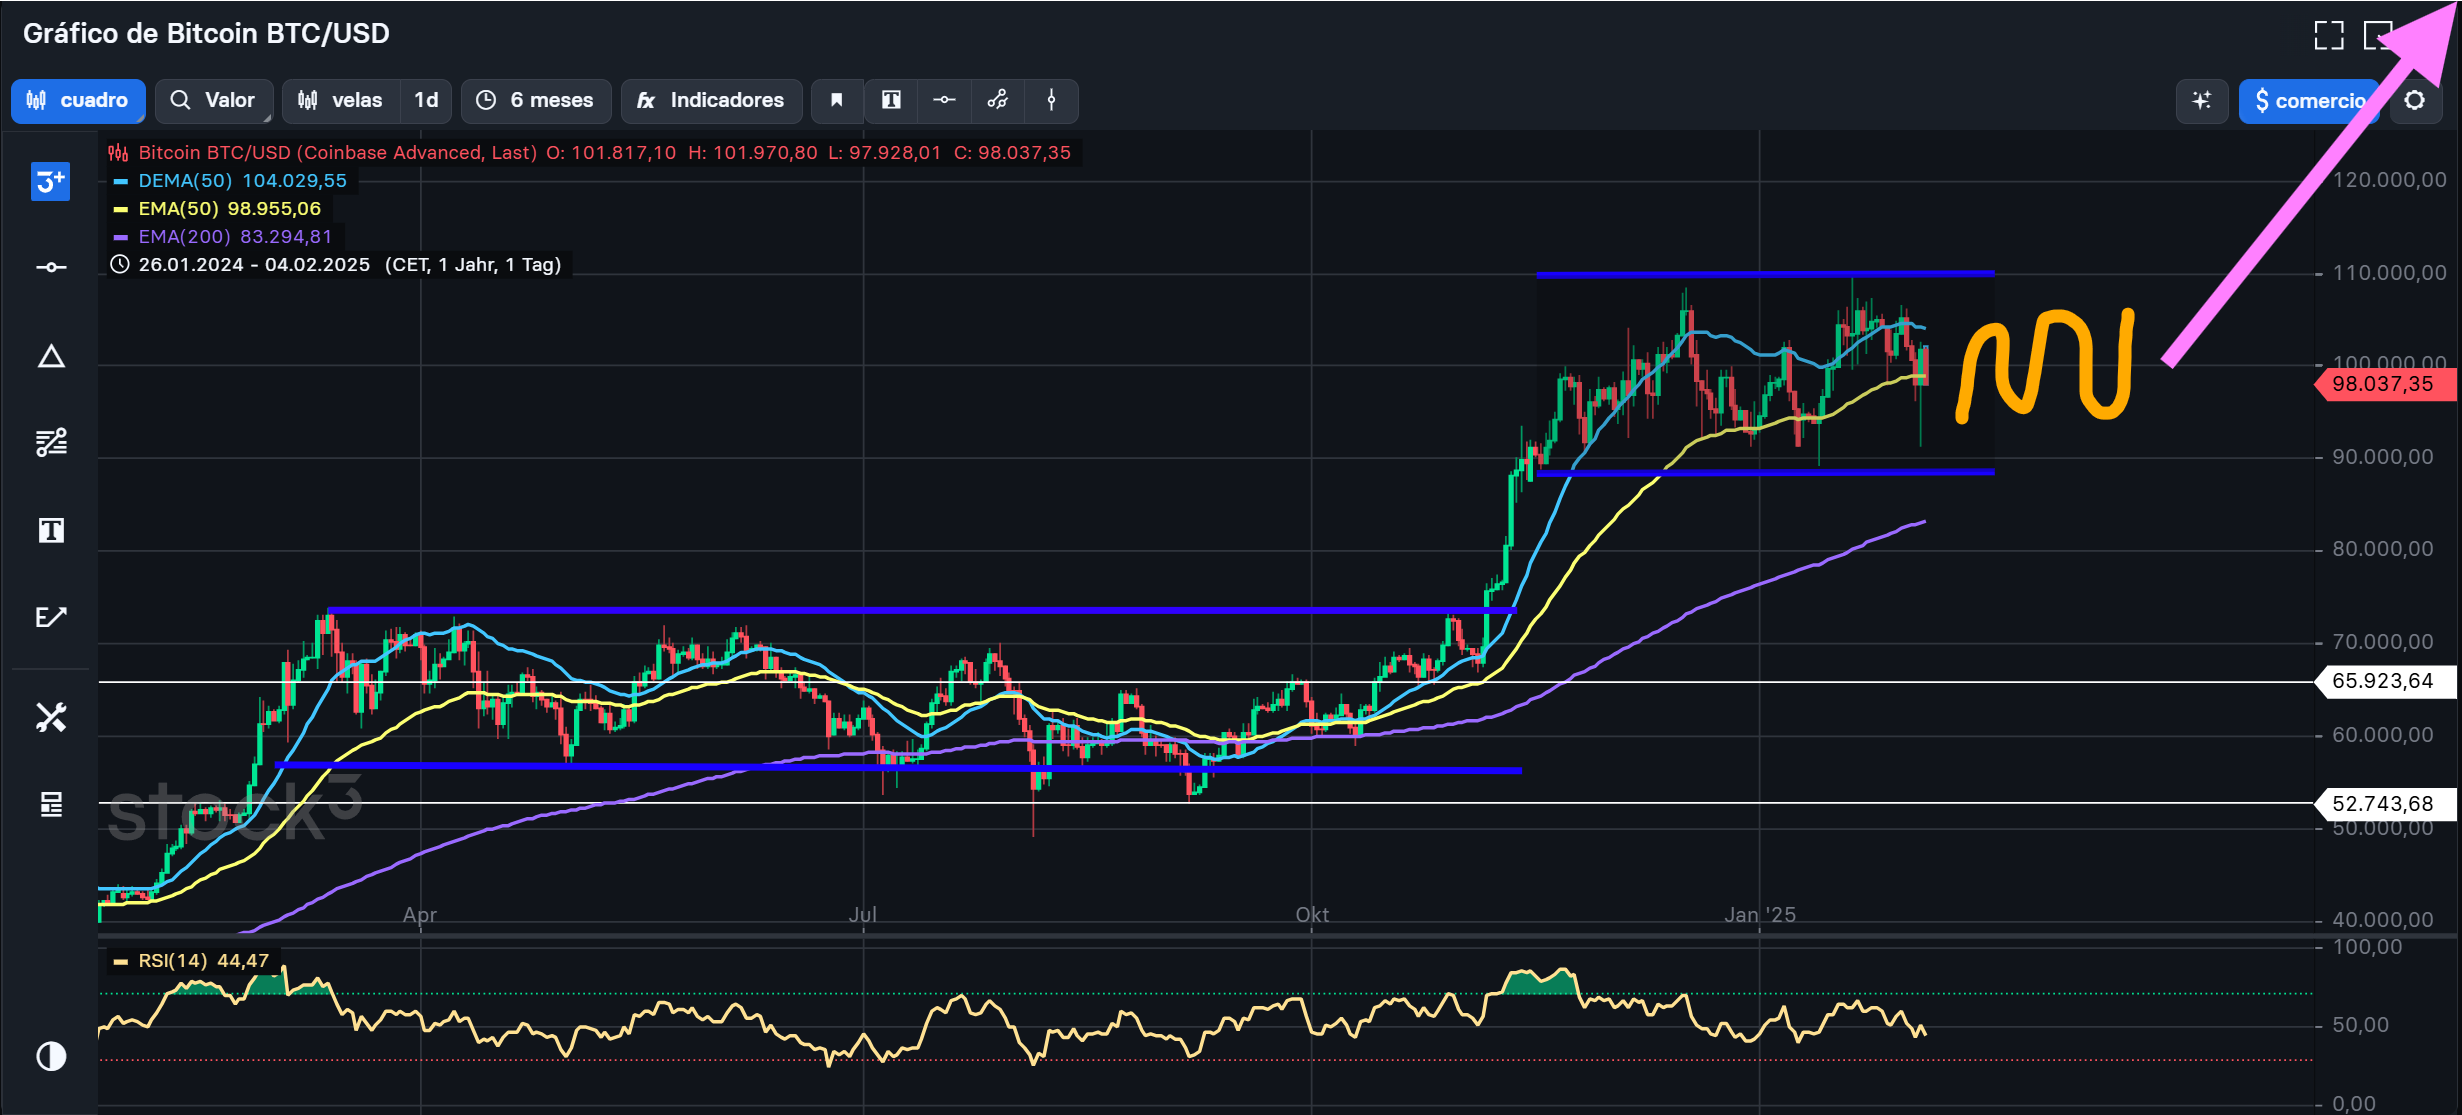The image size is (2462, 1115).
Task: Select the triangle shape drawing tool
Action: click(x=51, y=356)
